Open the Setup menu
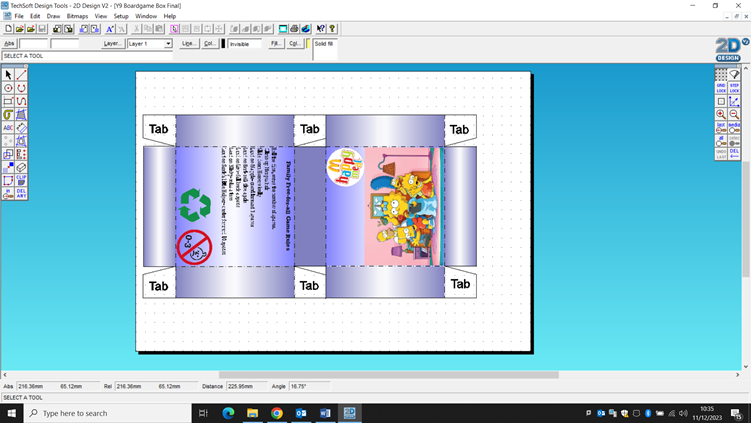This screenshot has width=751, height=423. click(x=121, y=16)
